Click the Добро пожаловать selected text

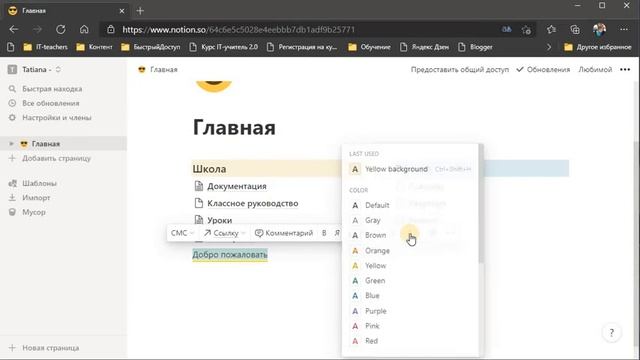(230, 255)
